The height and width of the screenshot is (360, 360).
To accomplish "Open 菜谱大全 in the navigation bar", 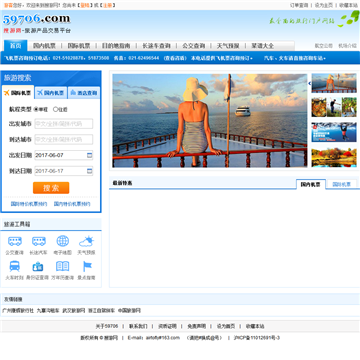I will 263,46.
